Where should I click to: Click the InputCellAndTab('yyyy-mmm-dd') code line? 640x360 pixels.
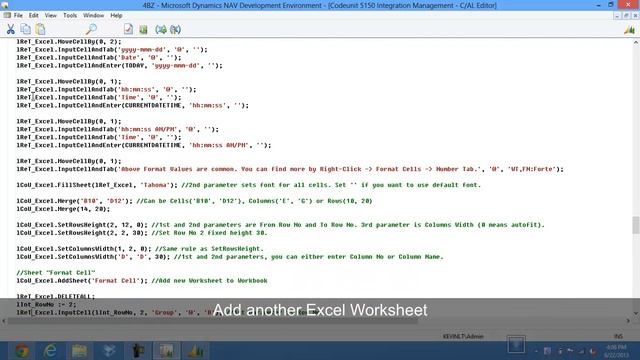[x=112, y=49]
